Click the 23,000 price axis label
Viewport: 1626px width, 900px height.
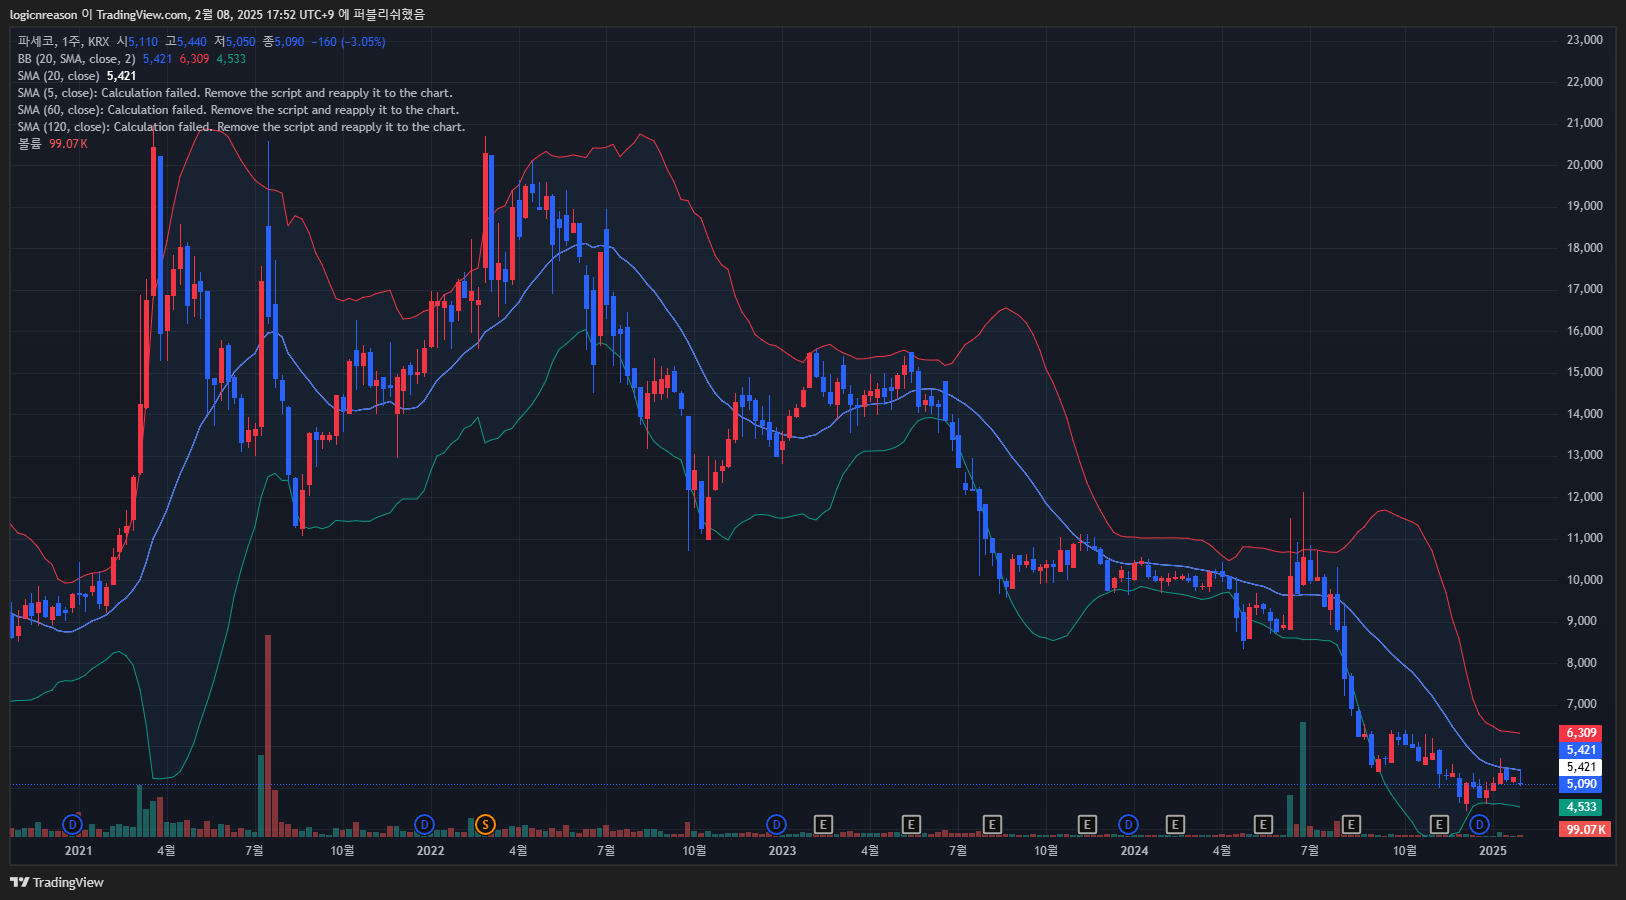pos(1584,40)
